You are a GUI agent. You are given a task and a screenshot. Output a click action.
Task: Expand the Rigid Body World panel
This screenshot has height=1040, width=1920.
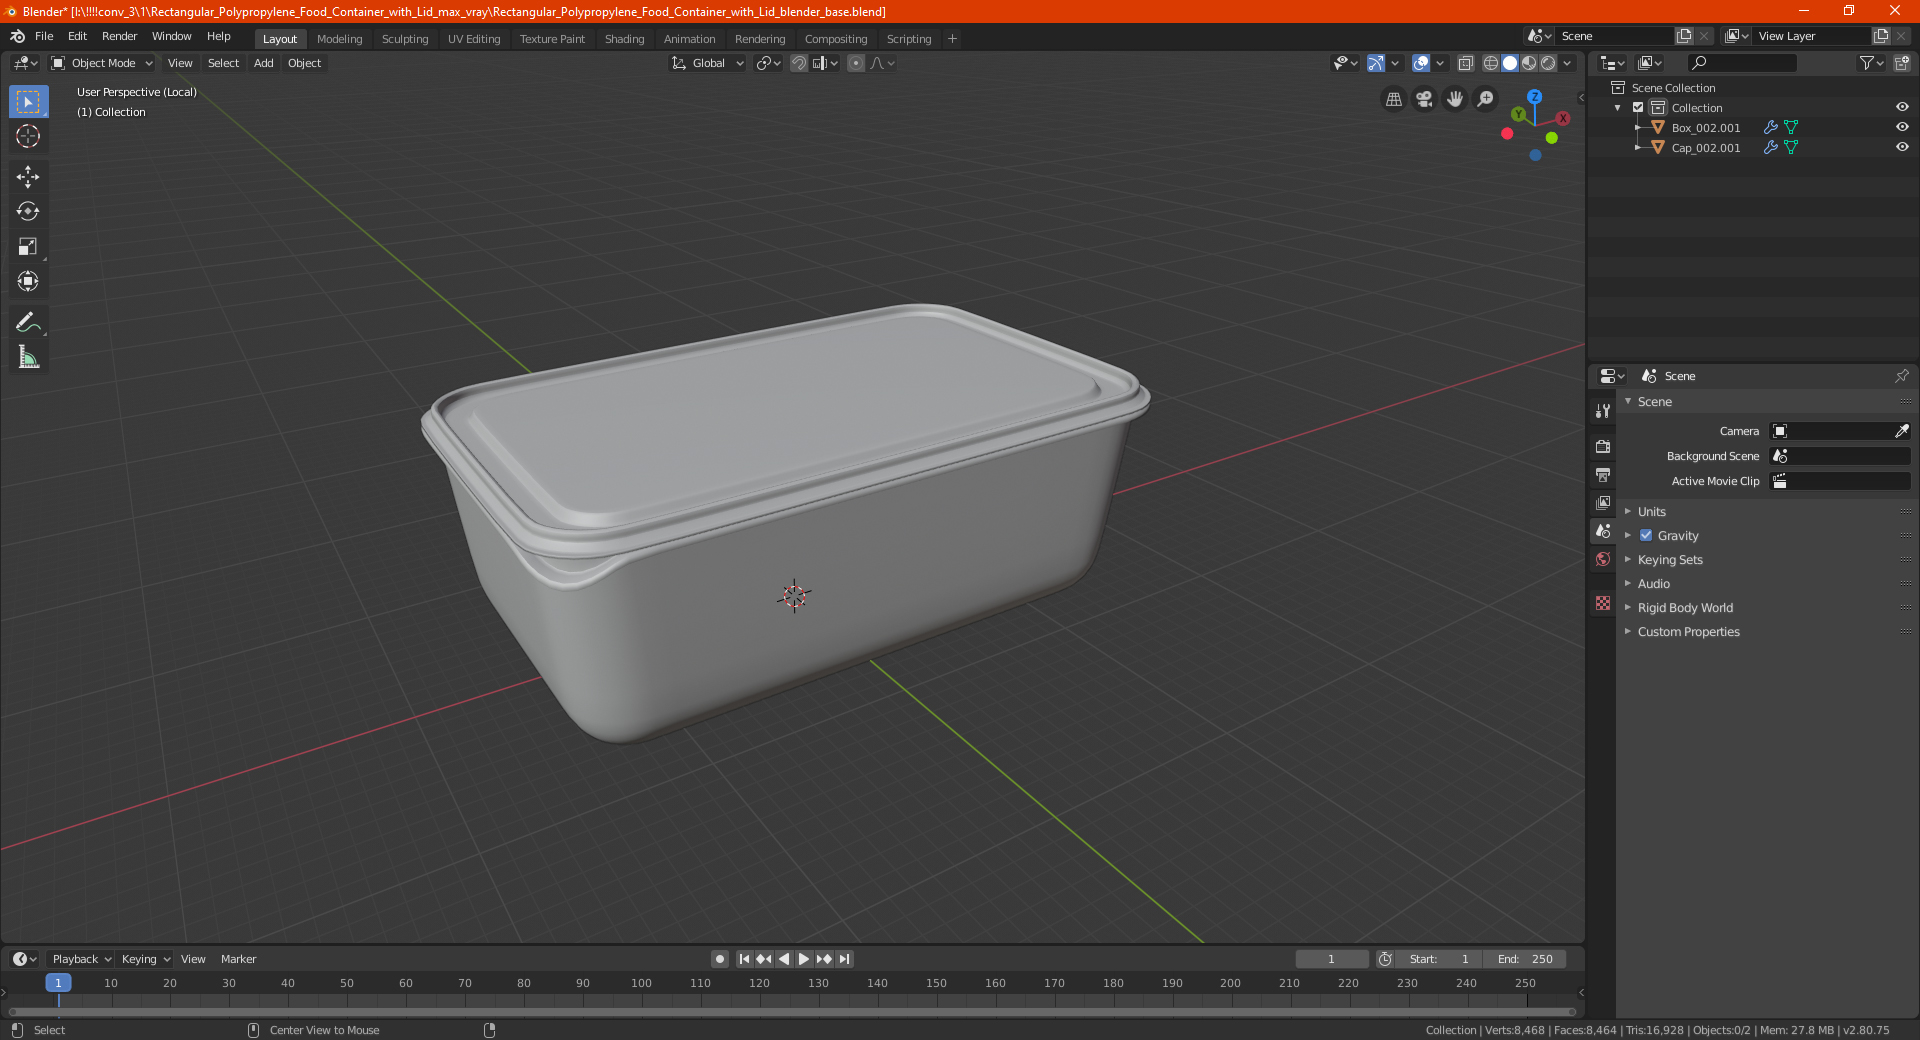tap(1685, 608)
